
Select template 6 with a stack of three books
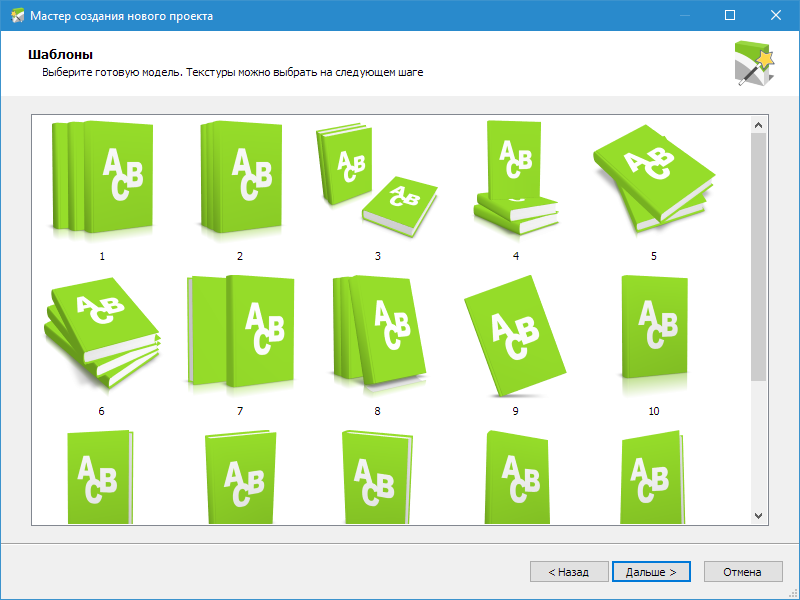[102, 333]
